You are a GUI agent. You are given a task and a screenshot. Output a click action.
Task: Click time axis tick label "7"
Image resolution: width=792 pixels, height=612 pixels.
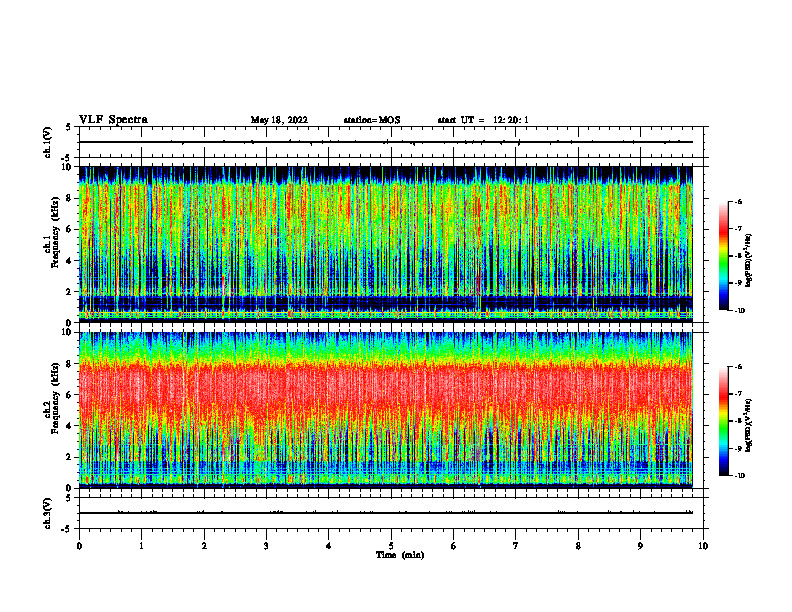[x=516, y=546]
